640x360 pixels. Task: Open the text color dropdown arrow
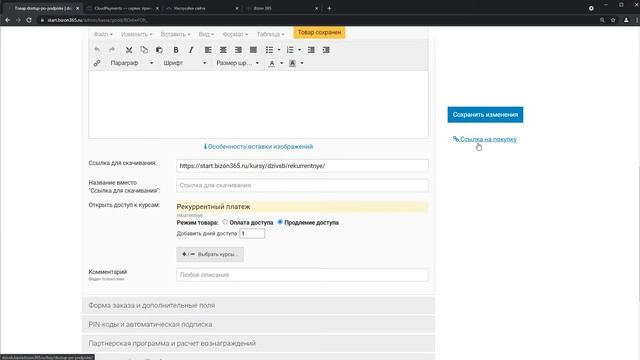coord(282,63)
